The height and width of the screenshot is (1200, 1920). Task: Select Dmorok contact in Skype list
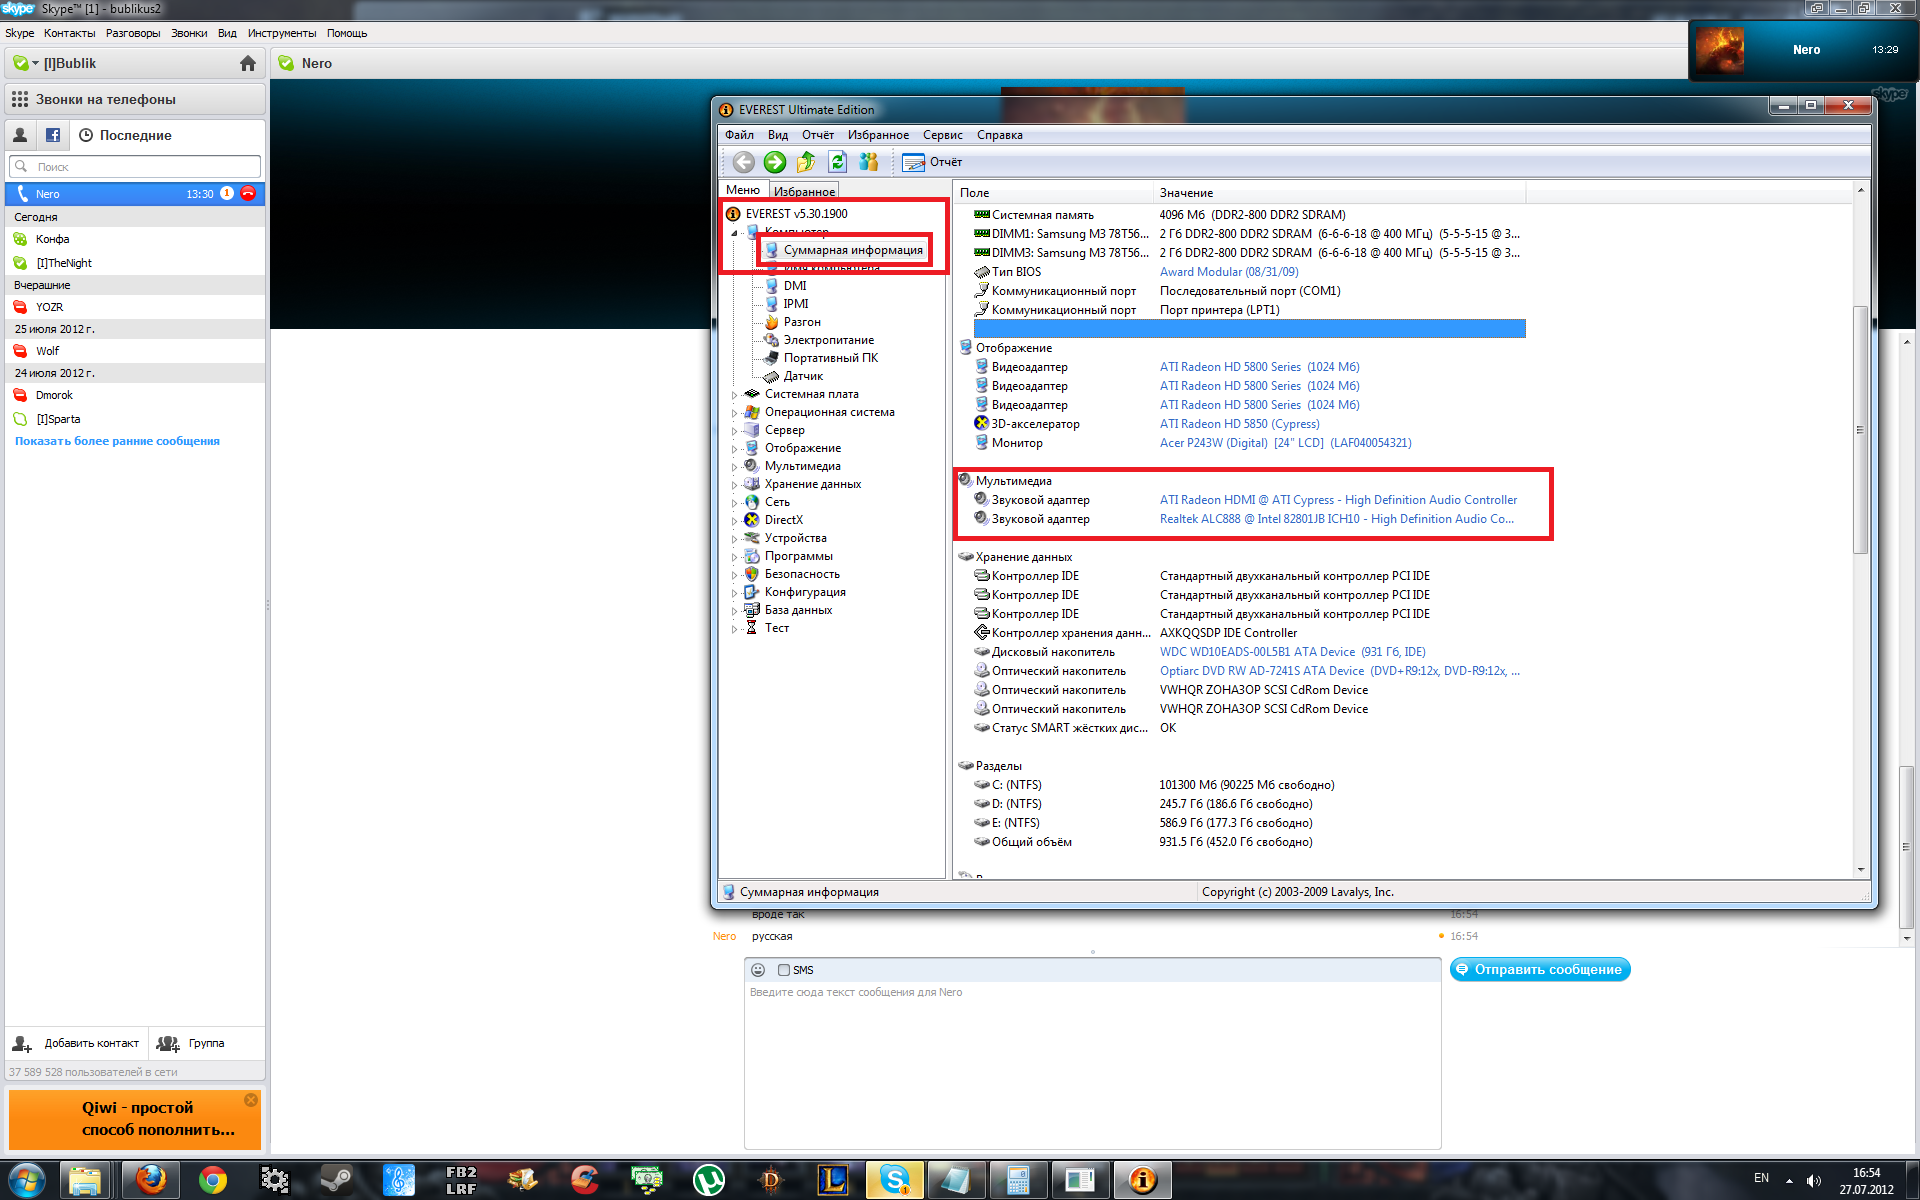point(135,396)
